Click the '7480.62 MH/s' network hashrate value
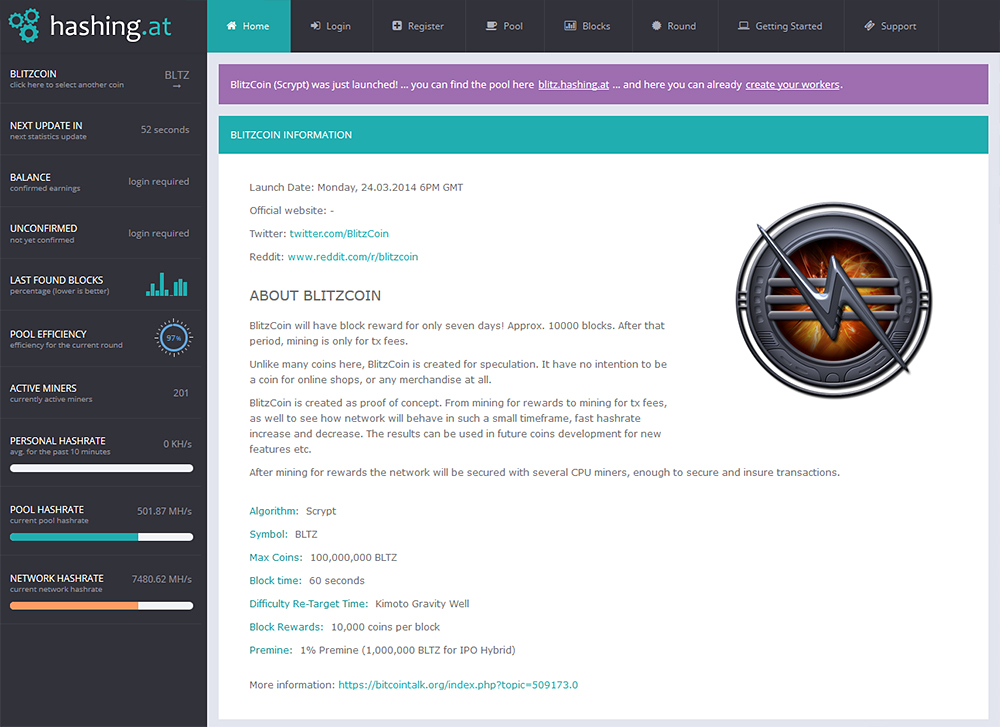Viewport: 1000px width, 727px height. pos(162,579)
